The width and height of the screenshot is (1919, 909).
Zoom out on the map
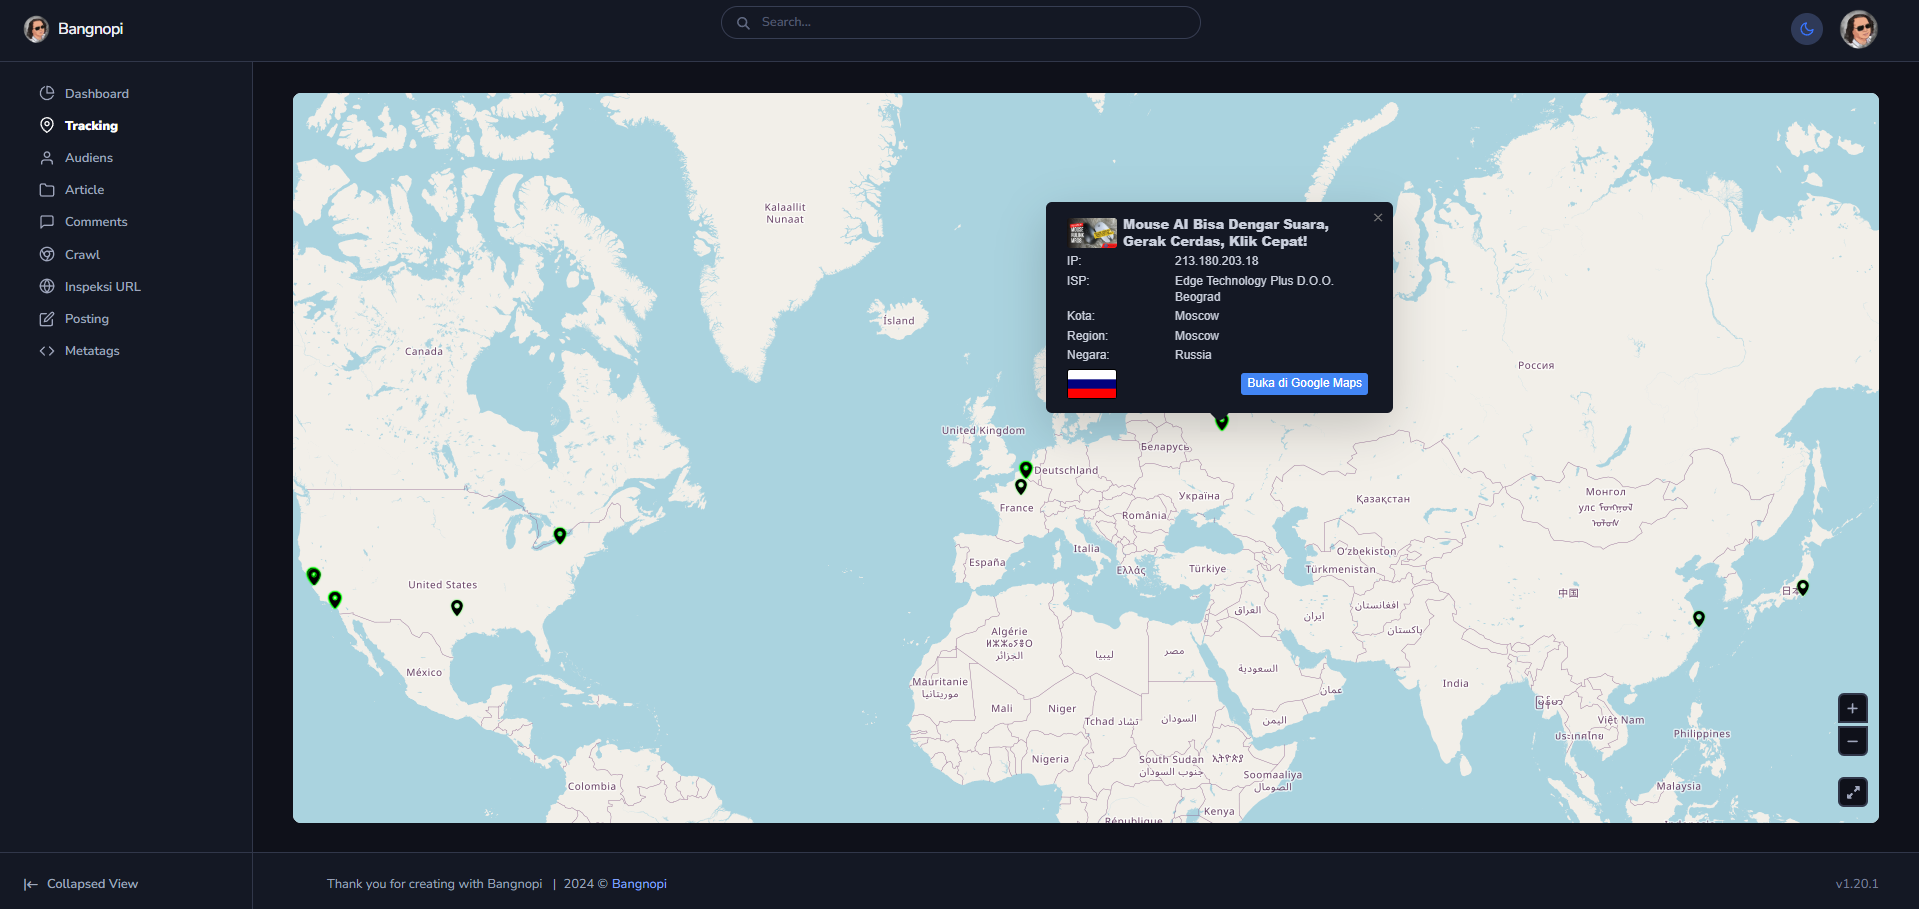coord(1852,741)
